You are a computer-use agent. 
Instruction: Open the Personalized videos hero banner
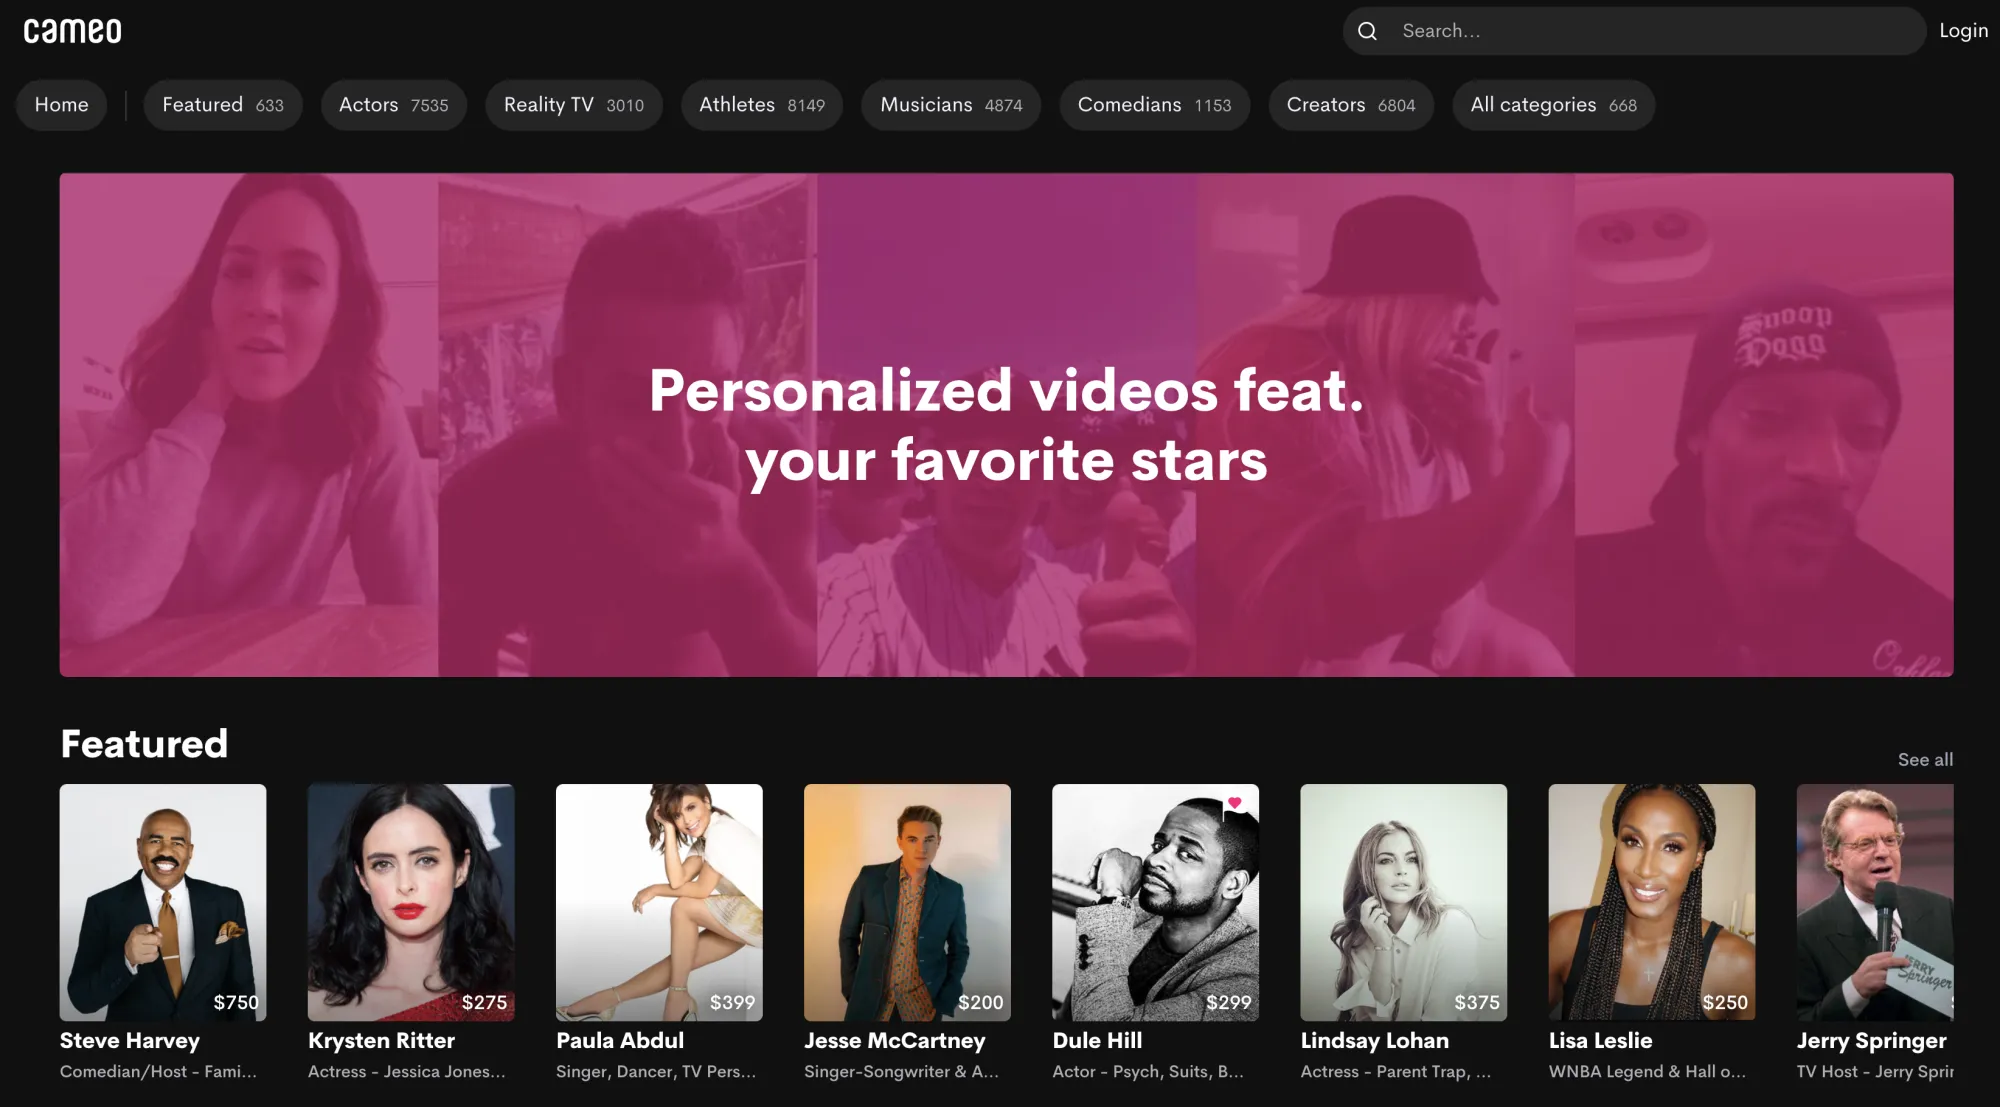(x=1006, y=425)
